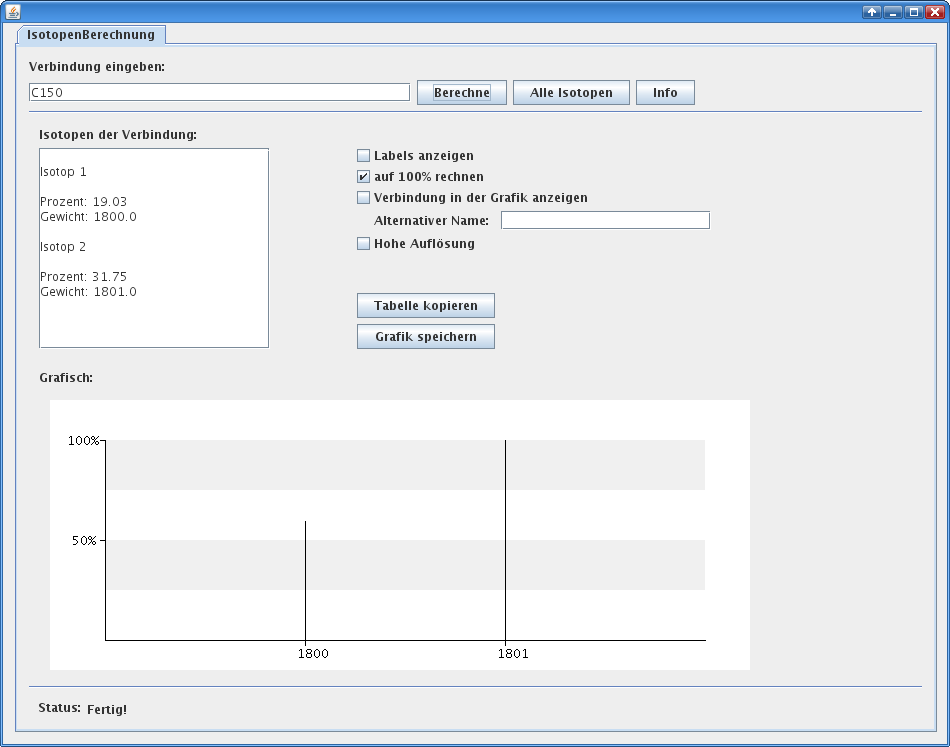The width and height of the screenshot is (950, 747).
Task: Toggle Verbindung in der Grafik anzeigen
Action: point(364,198)
